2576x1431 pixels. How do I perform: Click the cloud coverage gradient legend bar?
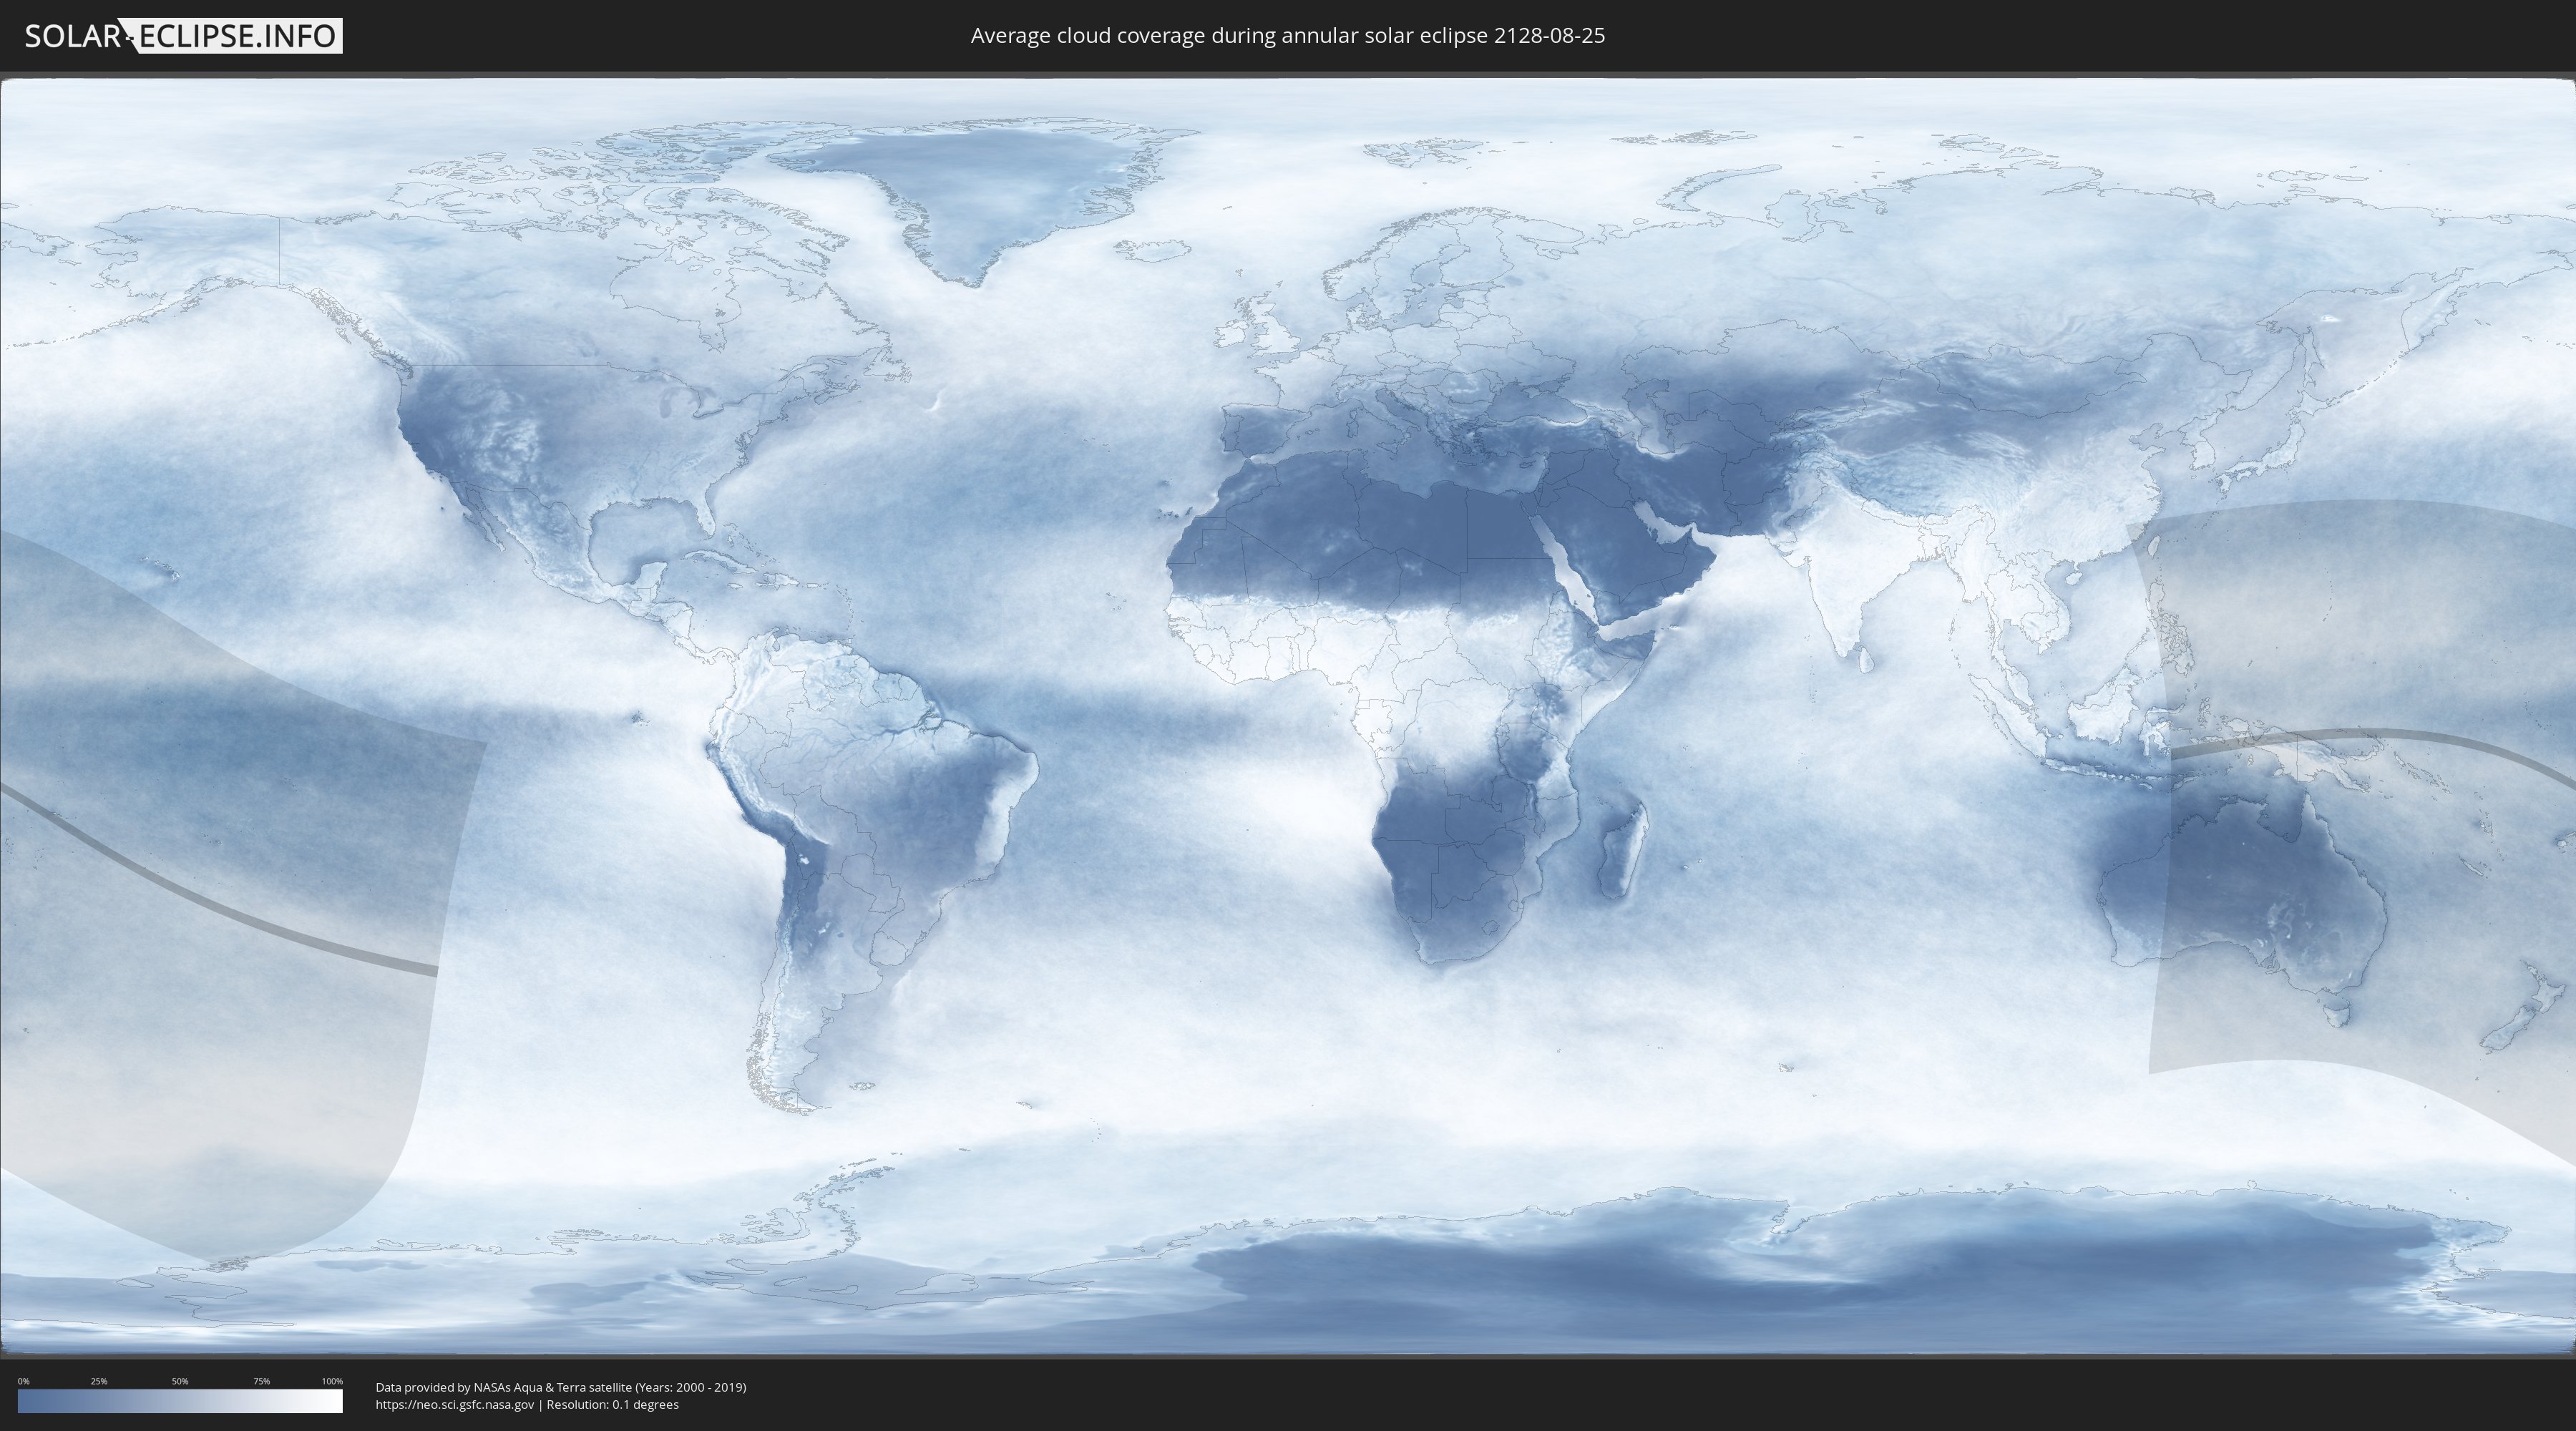click(x=180, y=1402)
